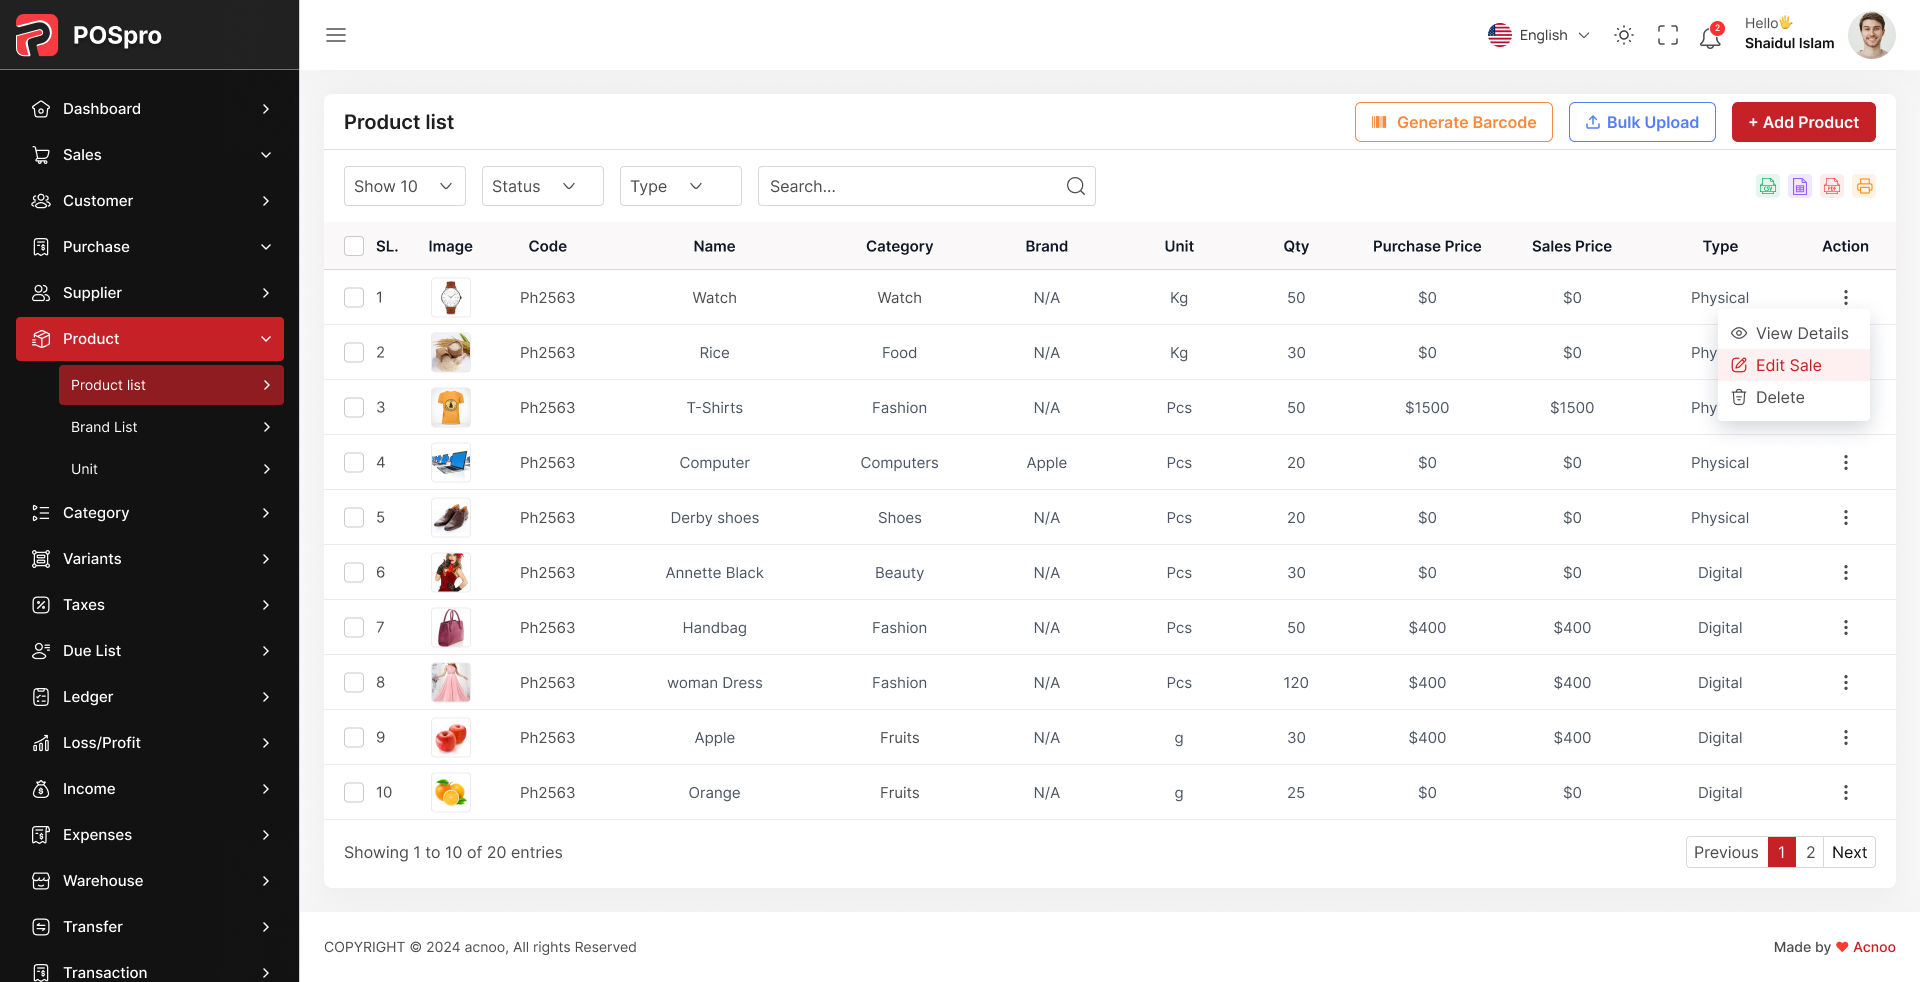Choose Edit Sale from the action menu
Image resolution: width=1920 pixels, height=982 pixels.
coord(1787,365)
